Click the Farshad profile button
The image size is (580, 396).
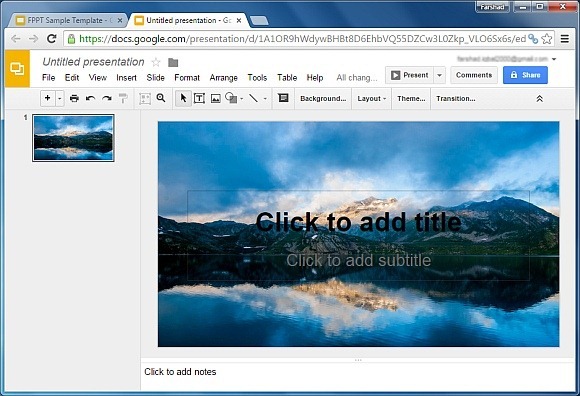[492, 7]
